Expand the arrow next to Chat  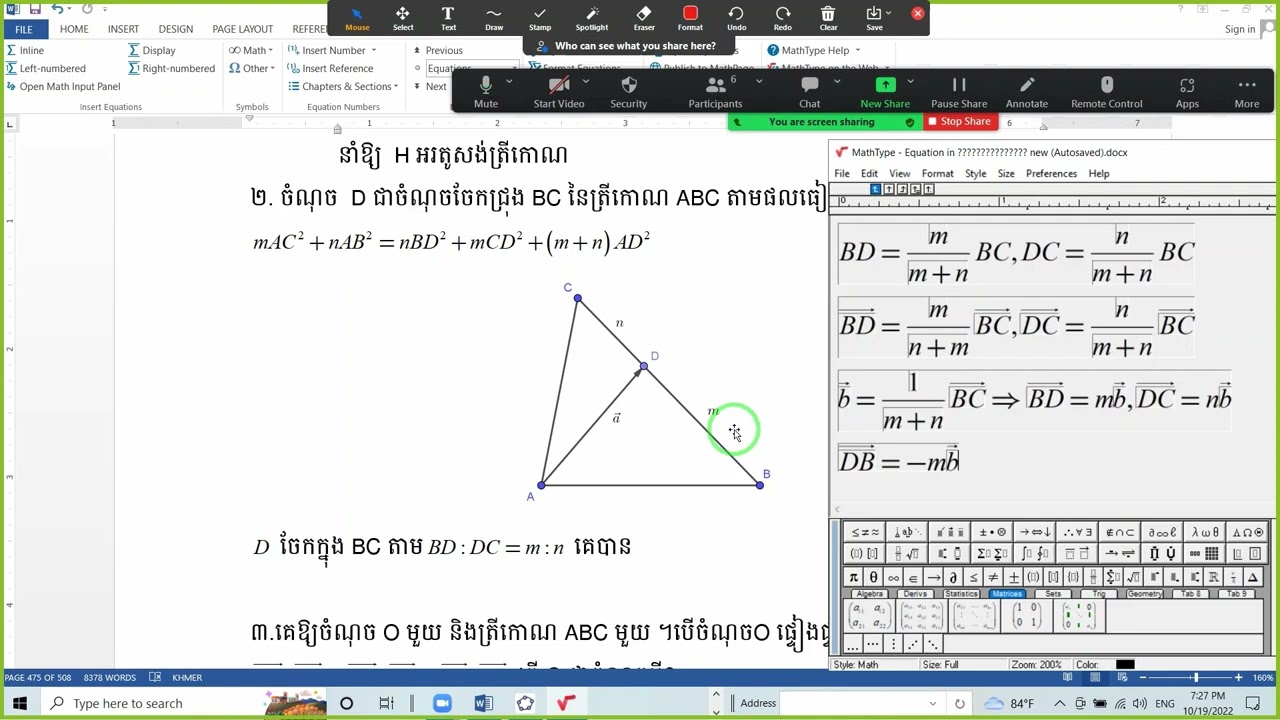click(x=836, y=81)
